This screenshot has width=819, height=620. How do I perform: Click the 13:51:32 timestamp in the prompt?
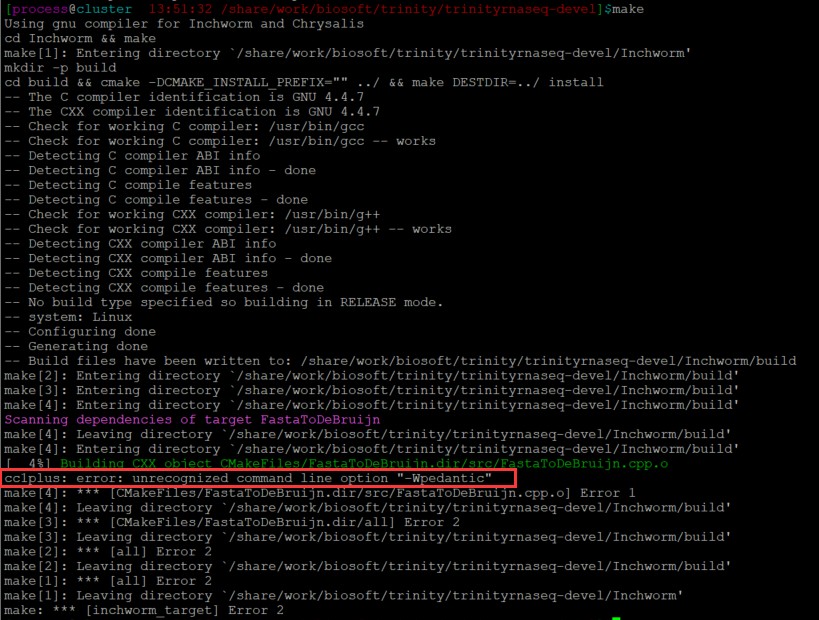coord(180,9)
